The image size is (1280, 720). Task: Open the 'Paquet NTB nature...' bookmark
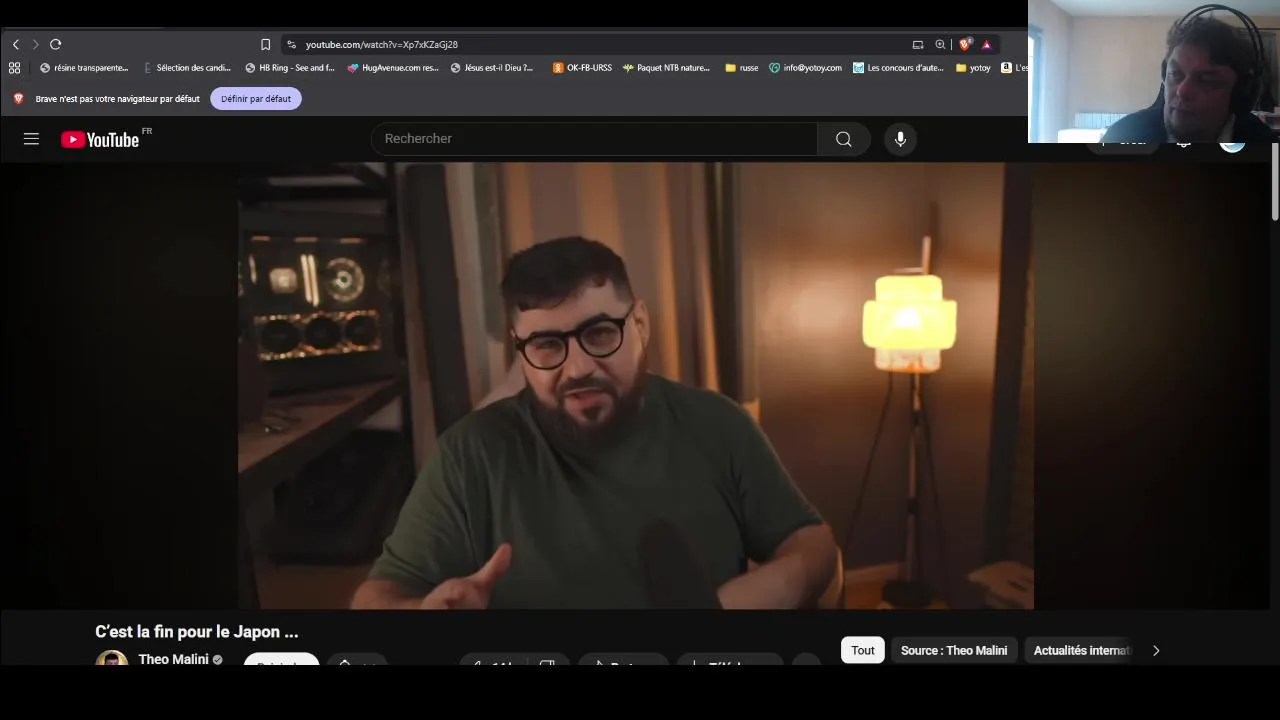point(666,68)
